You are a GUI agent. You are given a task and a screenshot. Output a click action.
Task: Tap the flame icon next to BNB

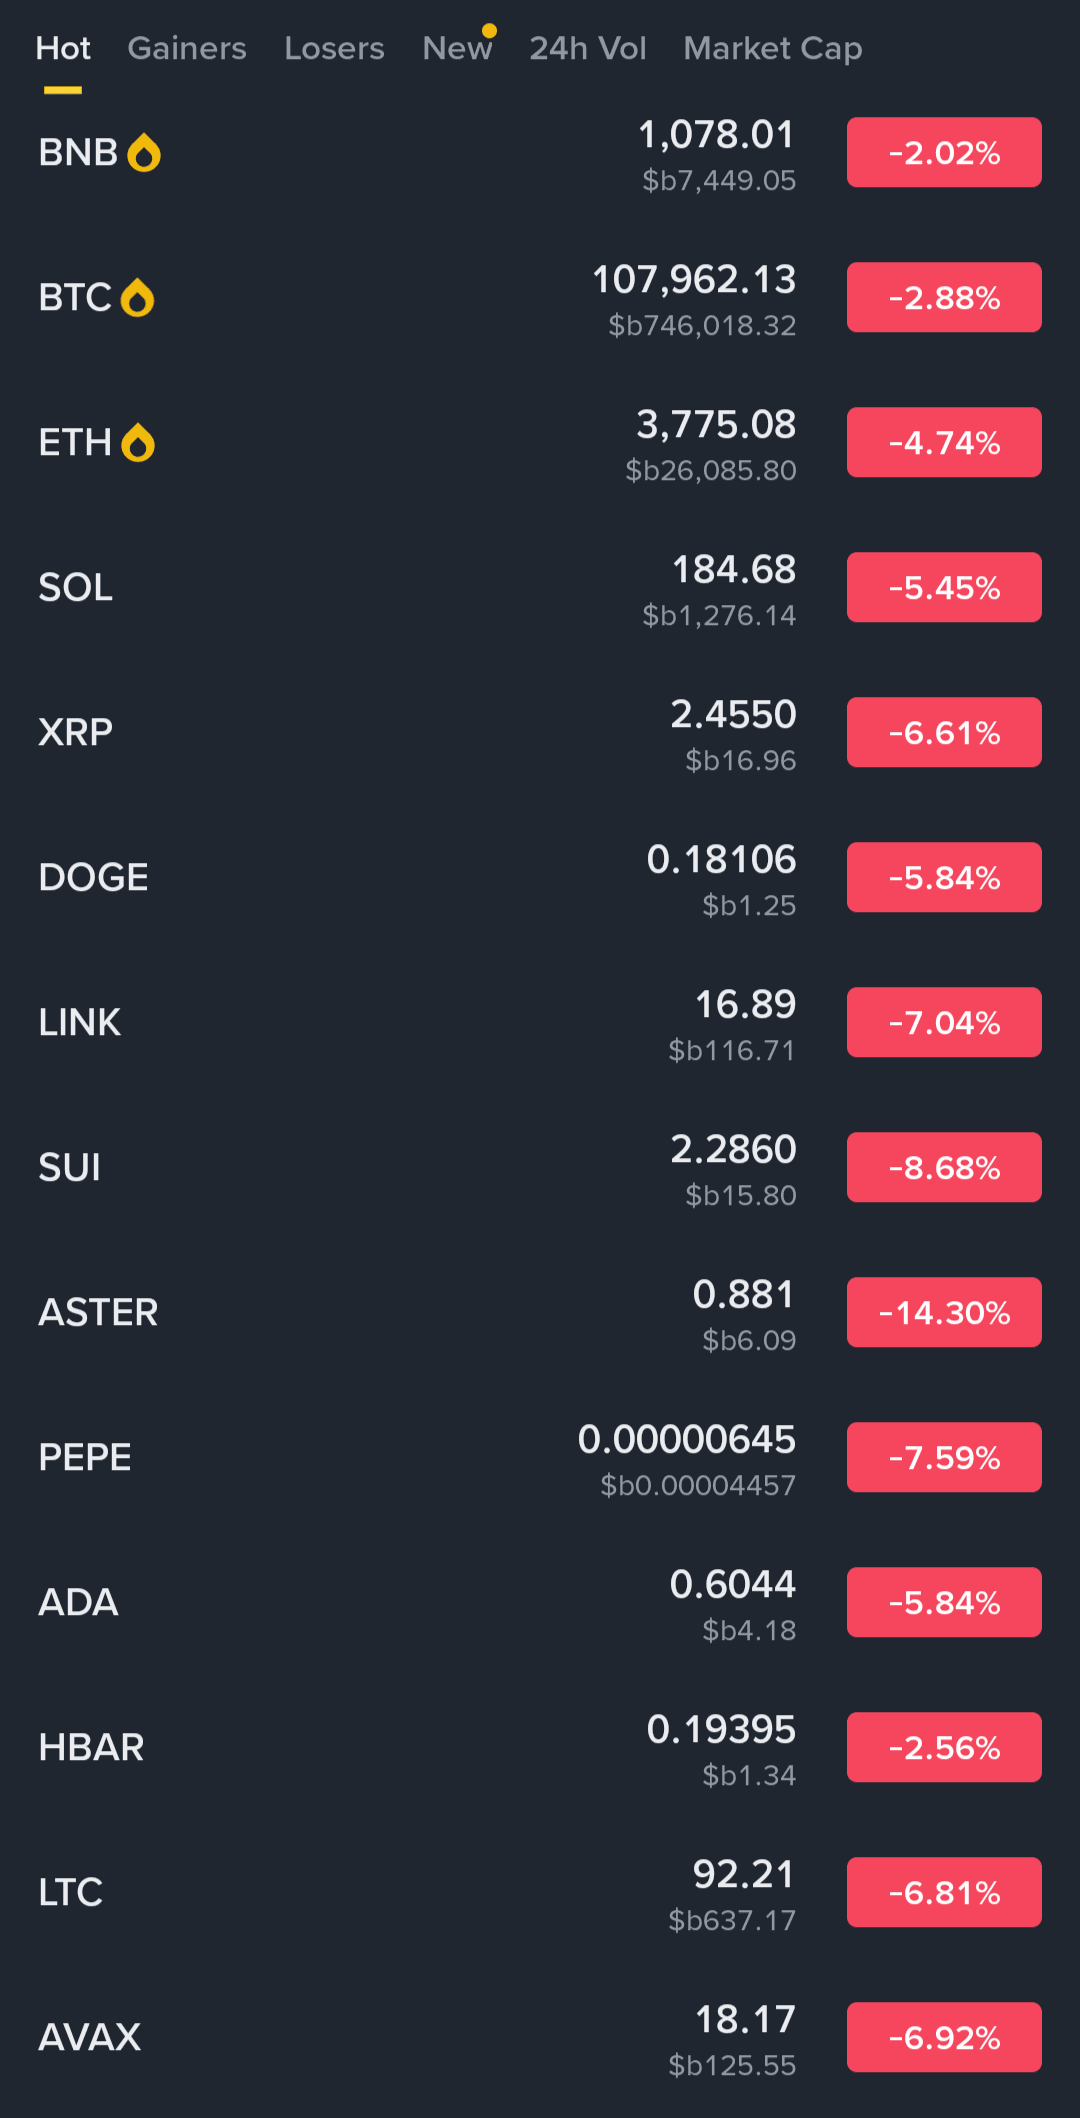click(144, 153)
